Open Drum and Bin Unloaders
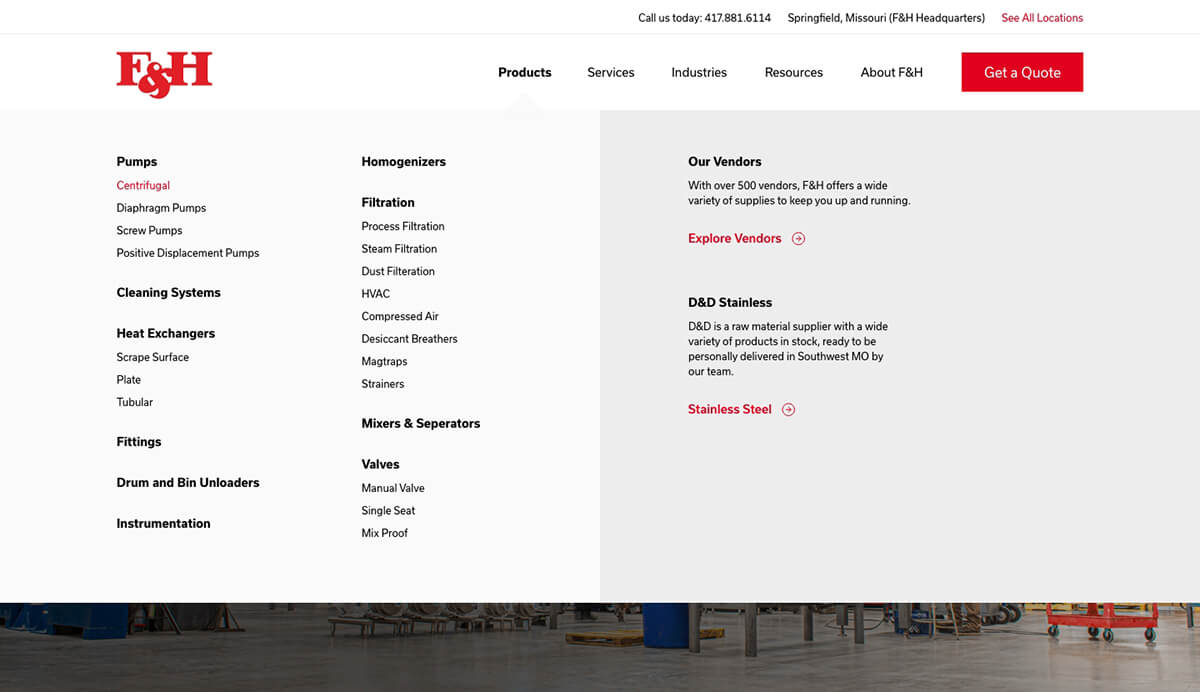This screenshot has height=692, width=1200. [188, 483]
